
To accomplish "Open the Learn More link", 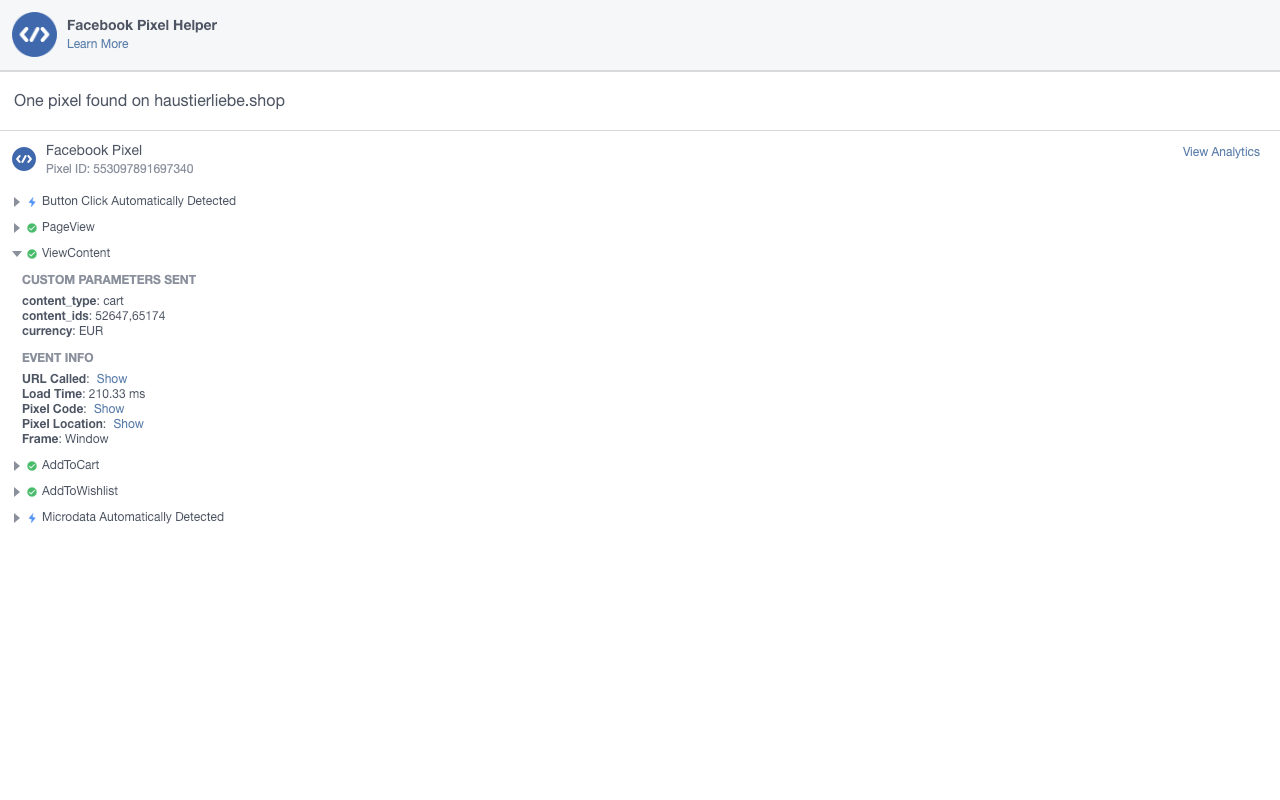I will pos(98,44).
